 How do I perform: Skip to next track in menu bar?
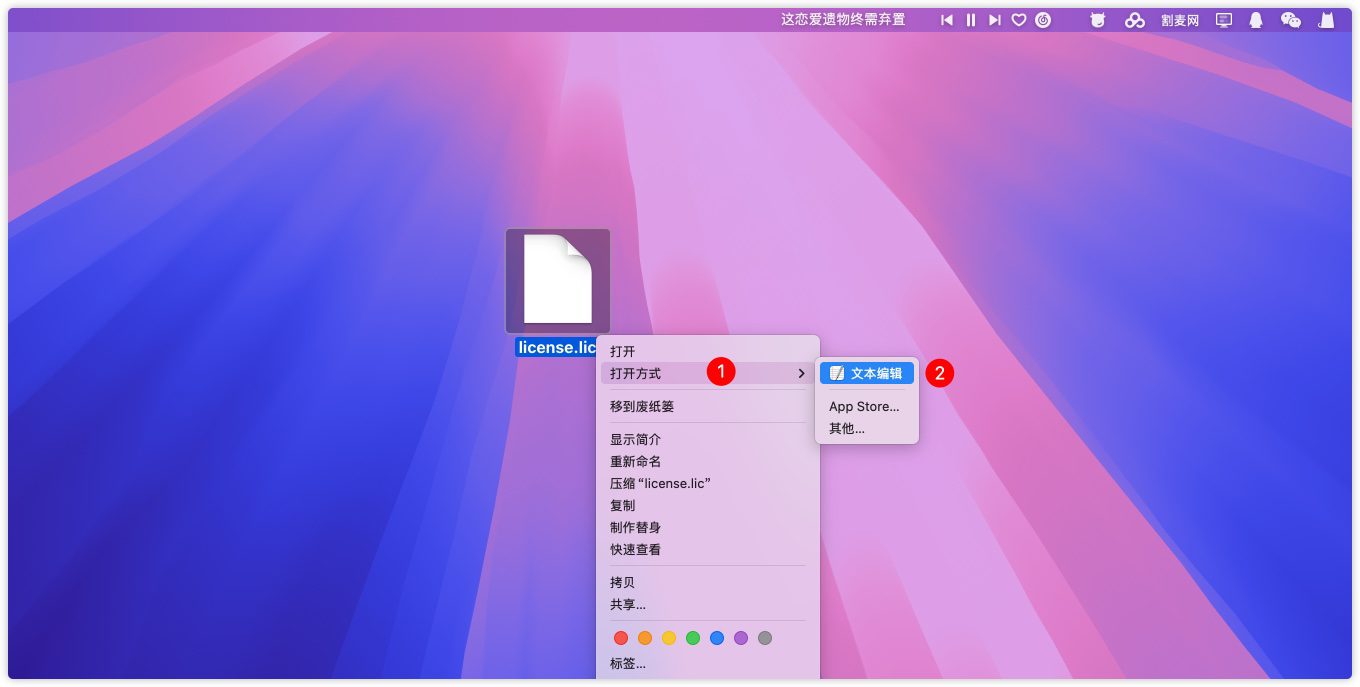[994, 20]
